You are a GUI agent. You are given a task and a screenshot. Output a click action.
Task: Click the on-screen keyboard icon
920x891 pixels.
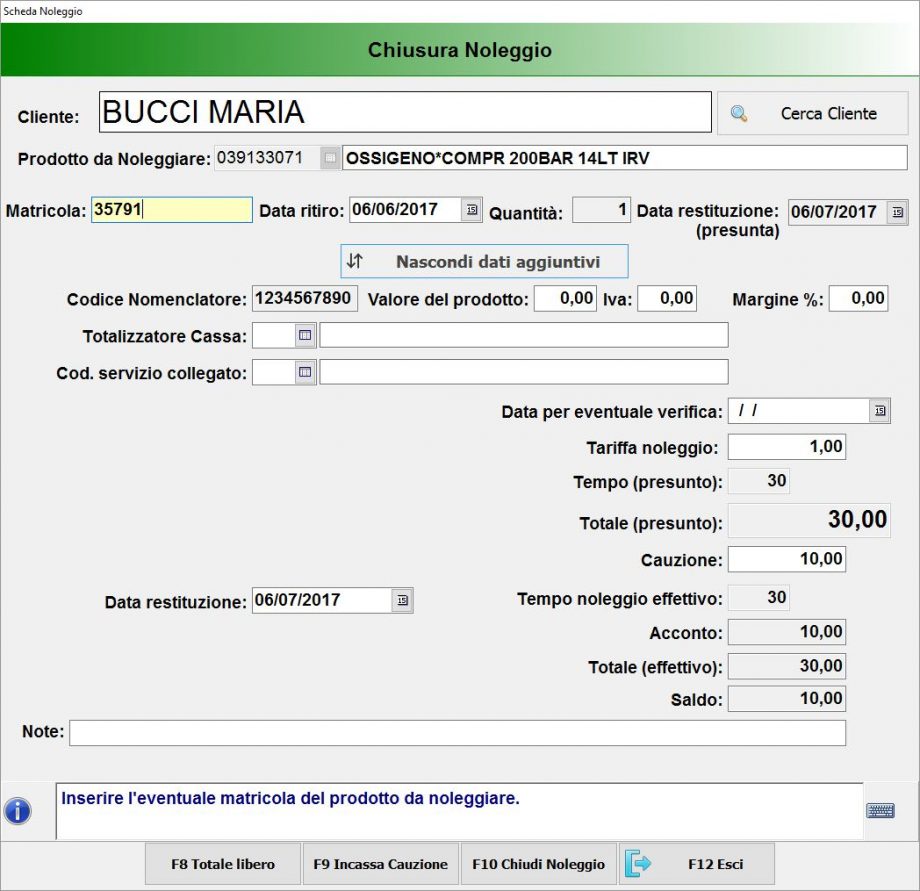click(880, 811)
